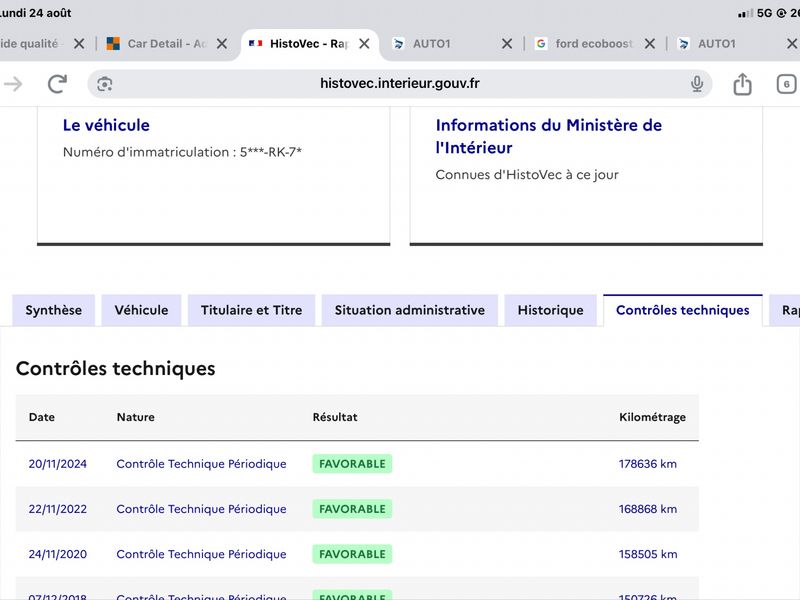Select the Contrôles techniques tab
The width and height of the screenshot is (800, 600).
(683, 310)
